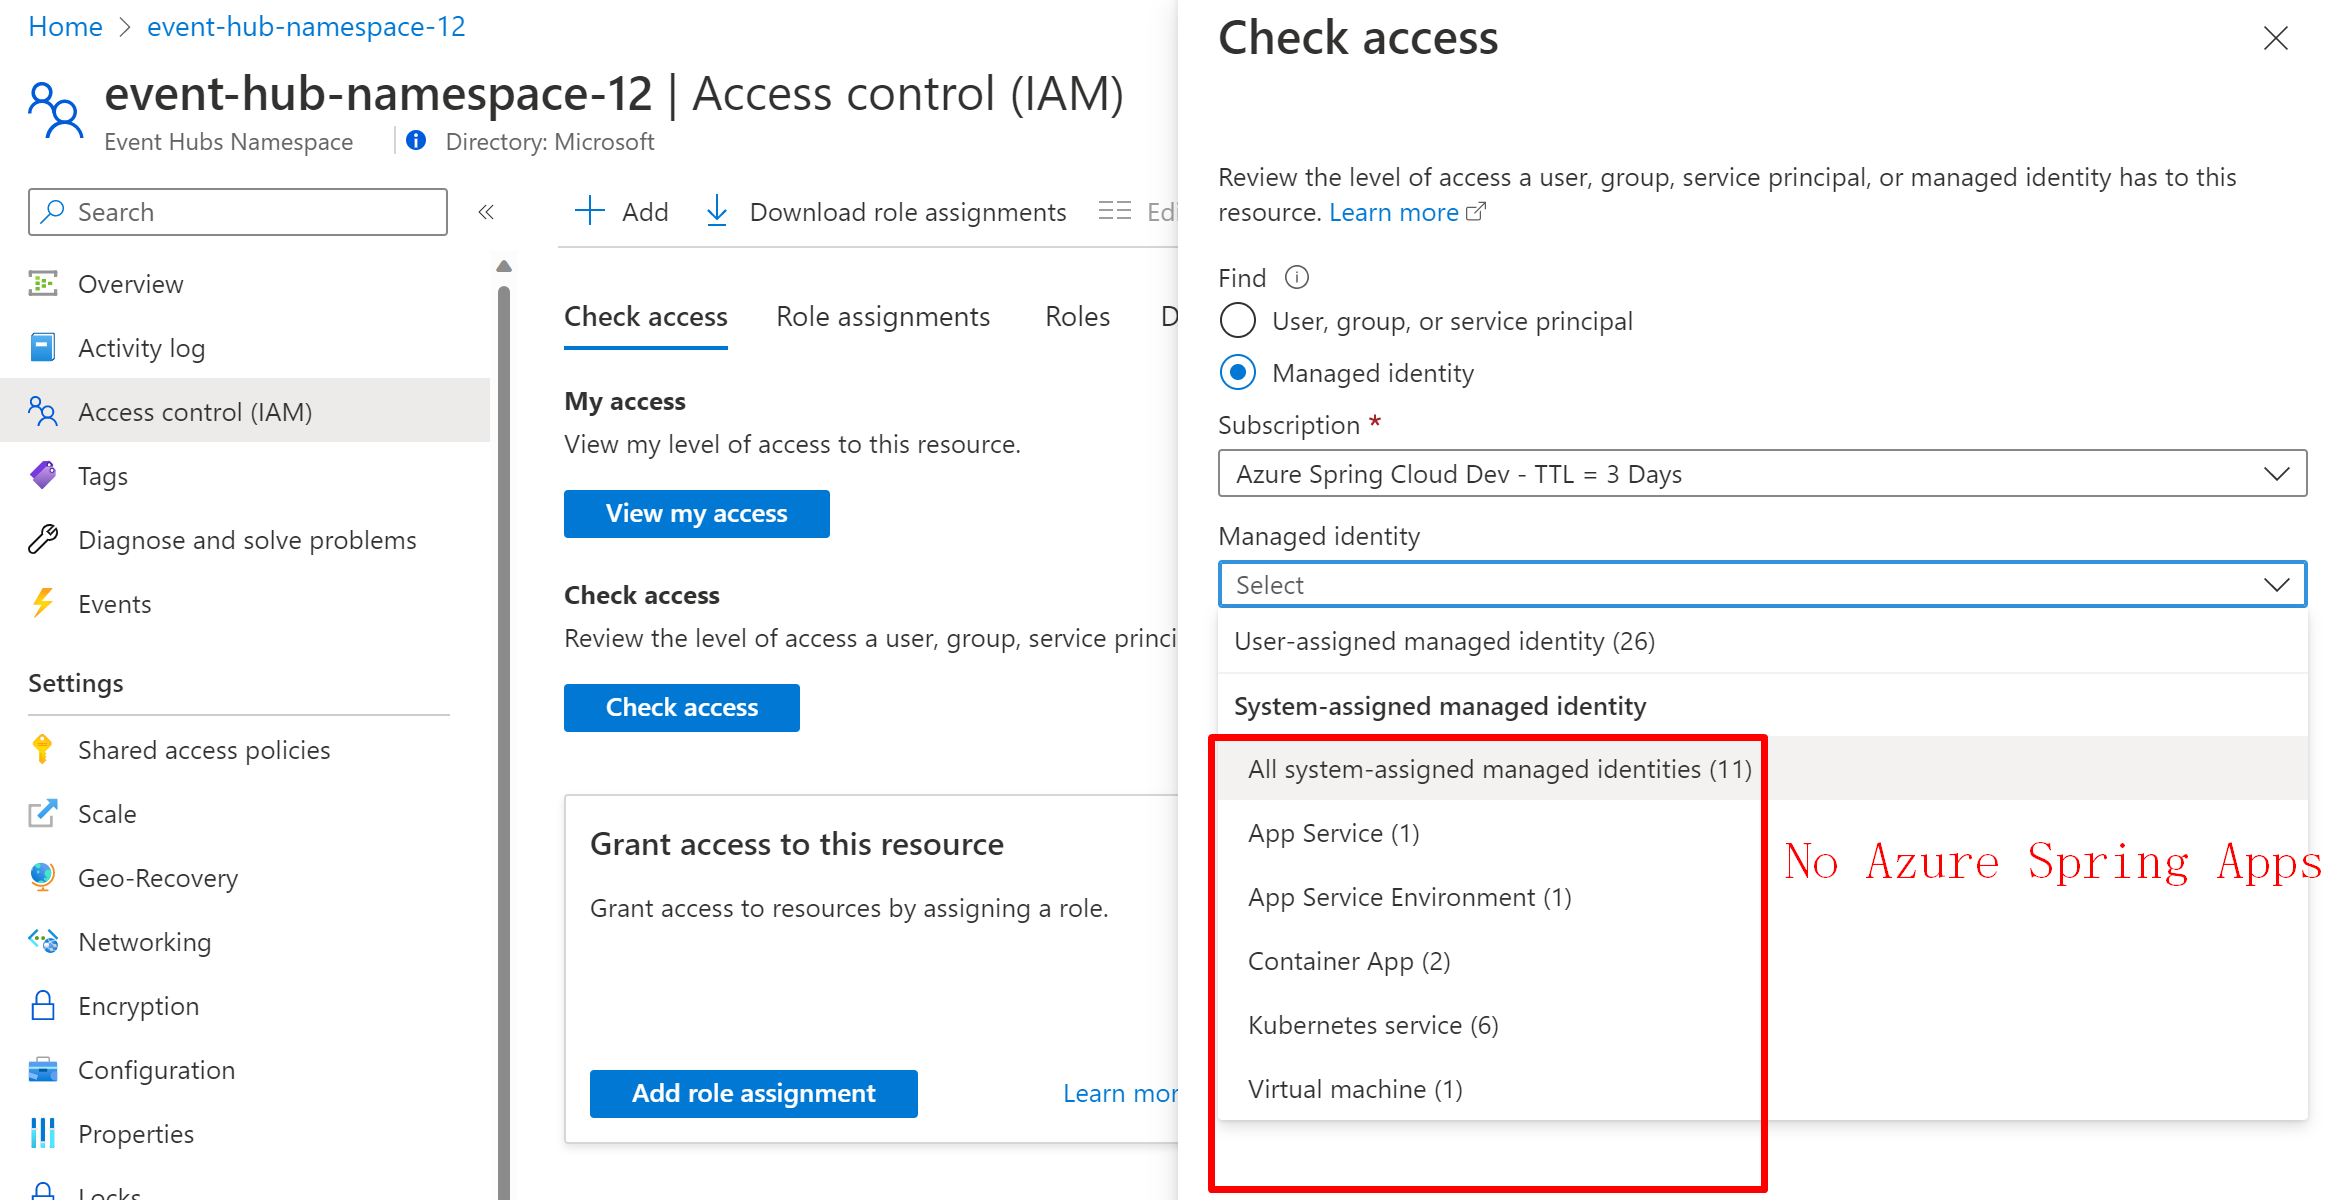Close the Check access panel
2338x1200 pixels.
coord(2276,38)
